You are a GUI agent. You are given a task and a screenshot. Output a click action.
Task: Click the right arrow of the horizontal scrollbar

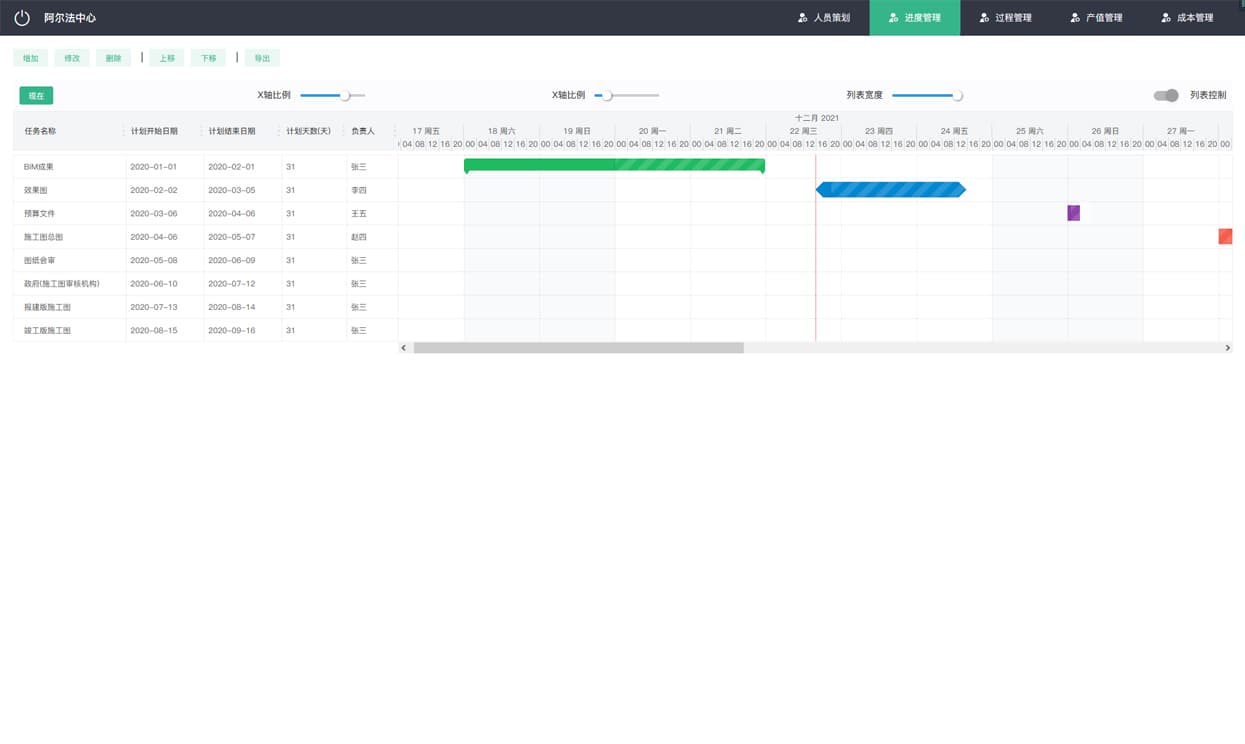(x=1227, y=348)
